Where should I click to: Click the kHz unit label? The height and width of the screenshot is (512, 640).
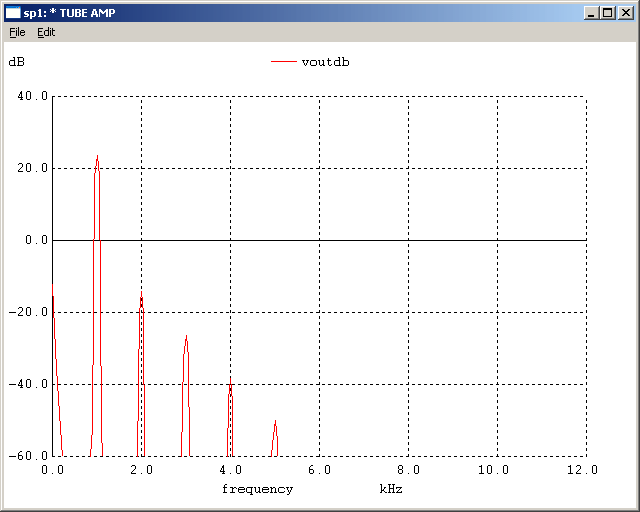click(391, 489)
